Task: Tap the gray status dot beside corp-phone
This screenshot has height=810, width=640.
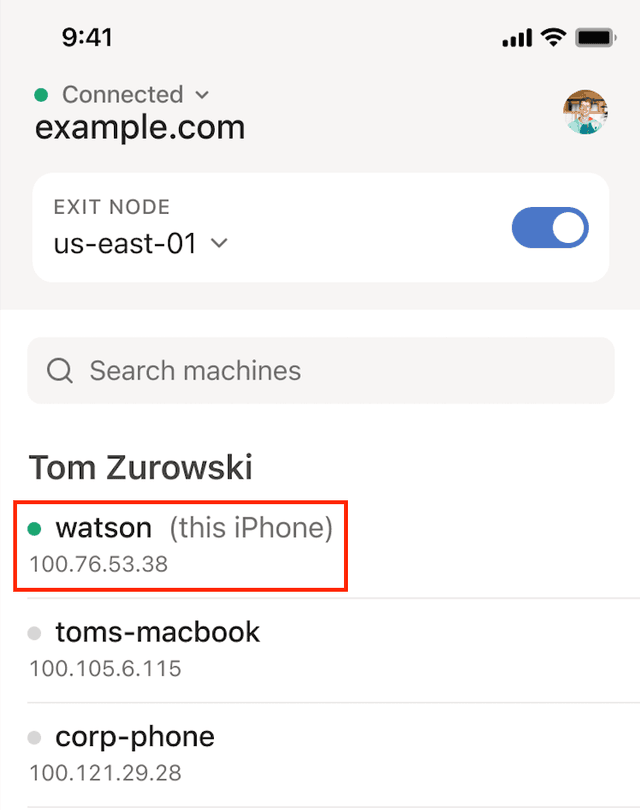Action: (x=35, y=738)
